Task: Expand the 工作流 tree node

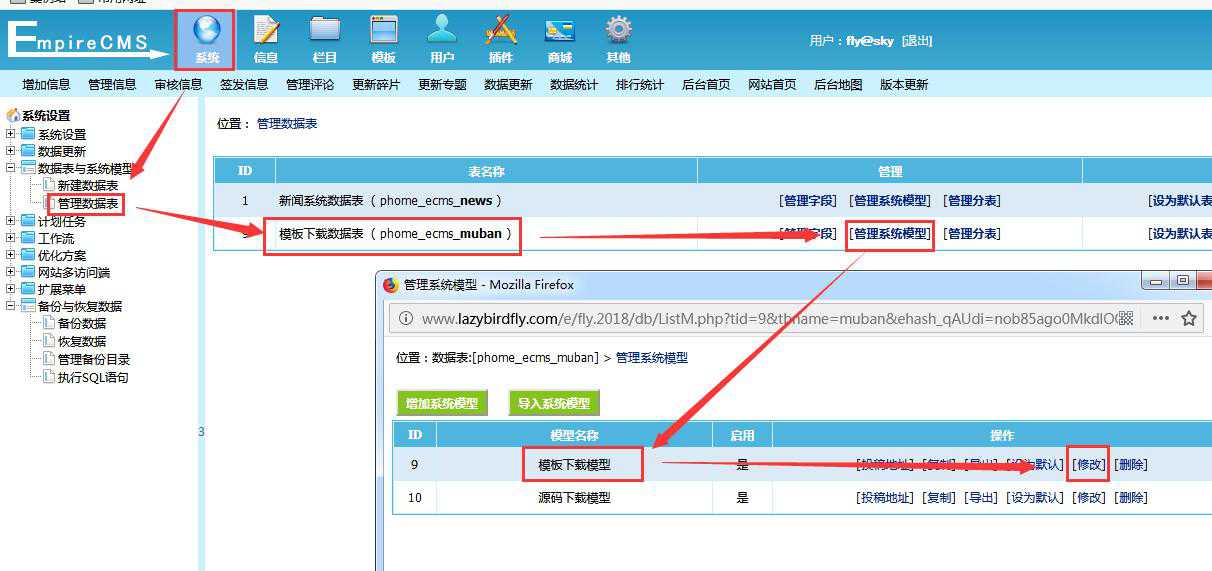Action: [11, 238]
